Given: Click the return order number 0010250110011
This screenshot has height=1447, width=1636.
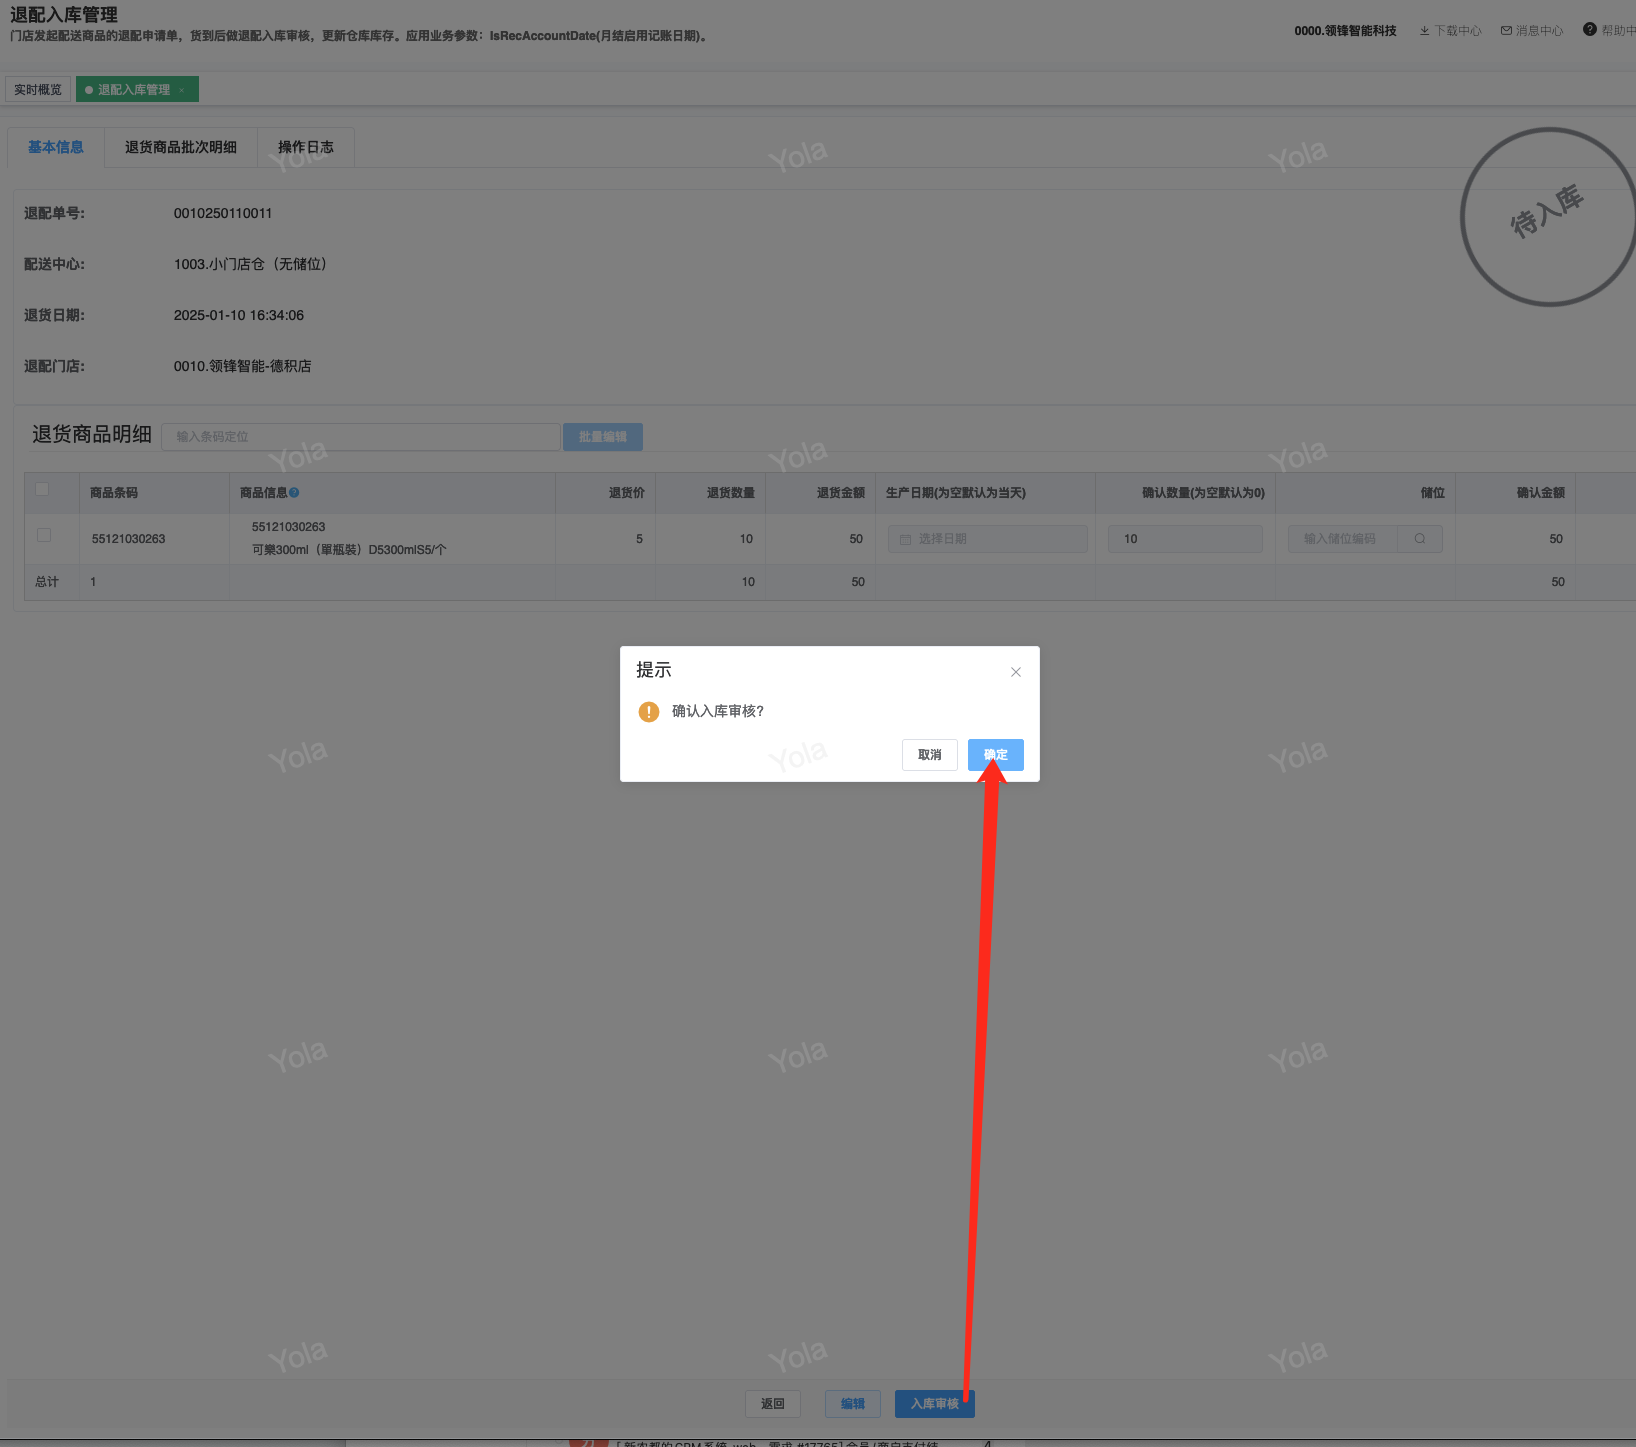Looking at the screenshot, I should [223, 213].
